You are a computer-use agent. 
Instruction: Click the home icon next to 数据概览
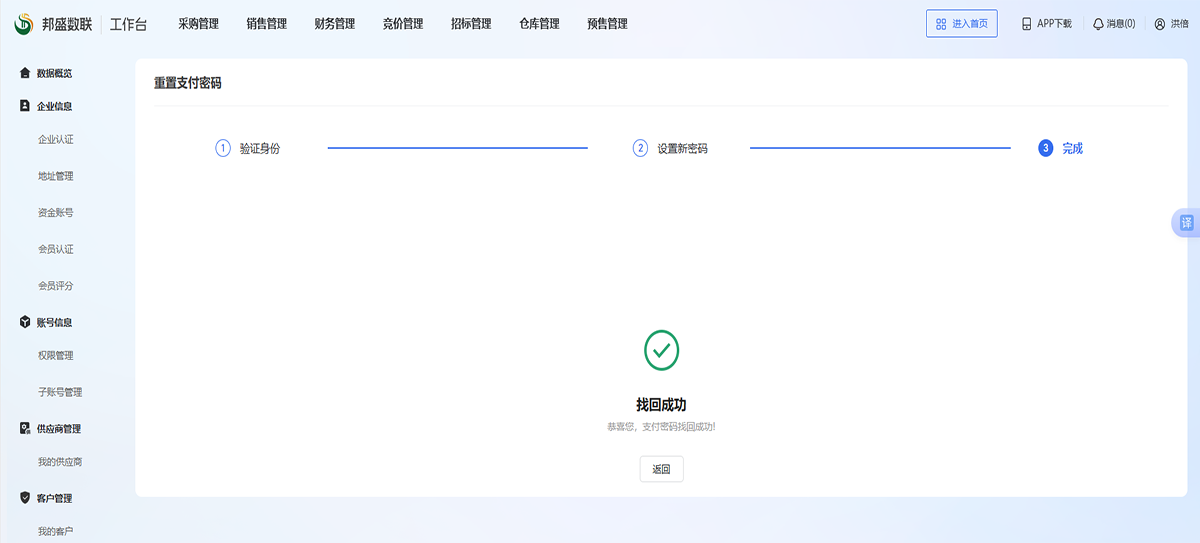[x=25, y=73]
